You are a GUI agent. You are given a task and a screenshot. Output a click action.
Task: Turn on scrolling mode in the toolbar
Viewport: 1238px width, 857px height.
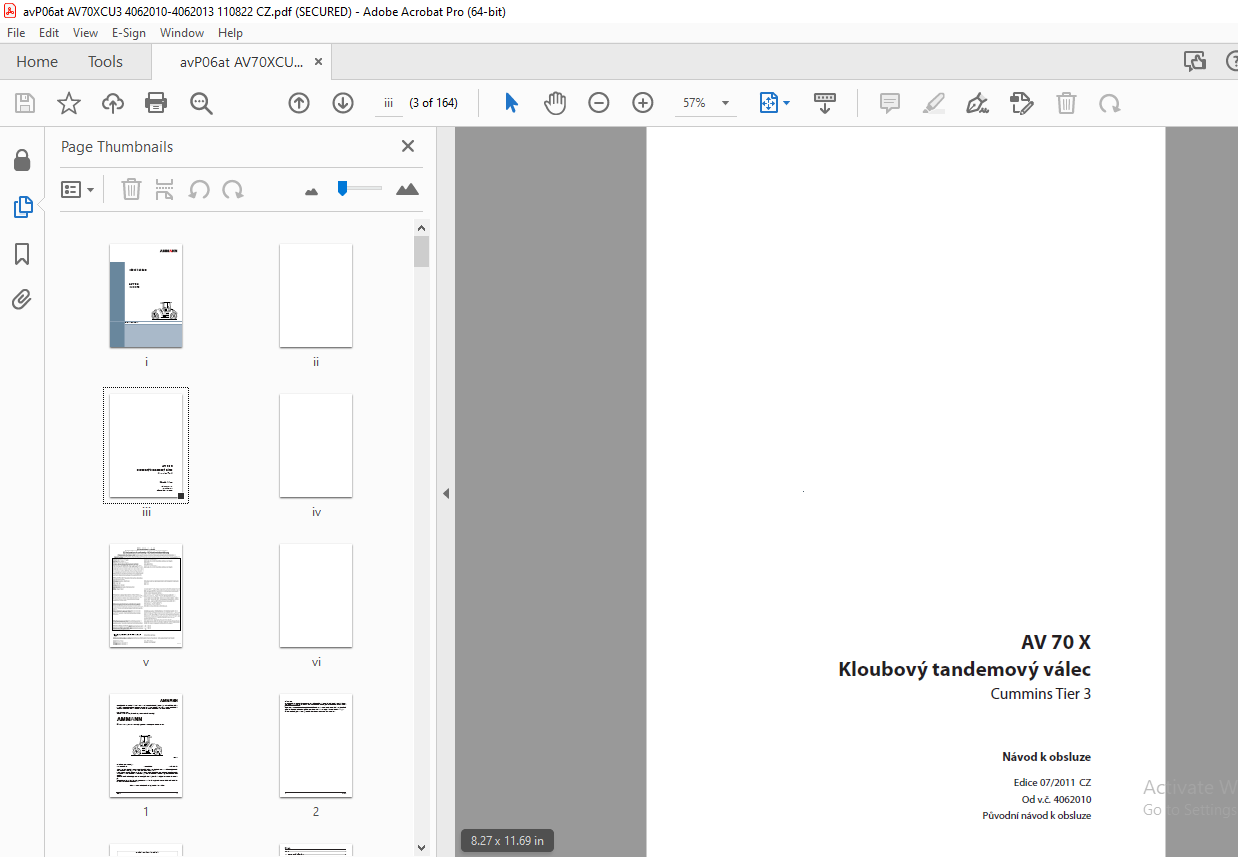coord(825,103)
